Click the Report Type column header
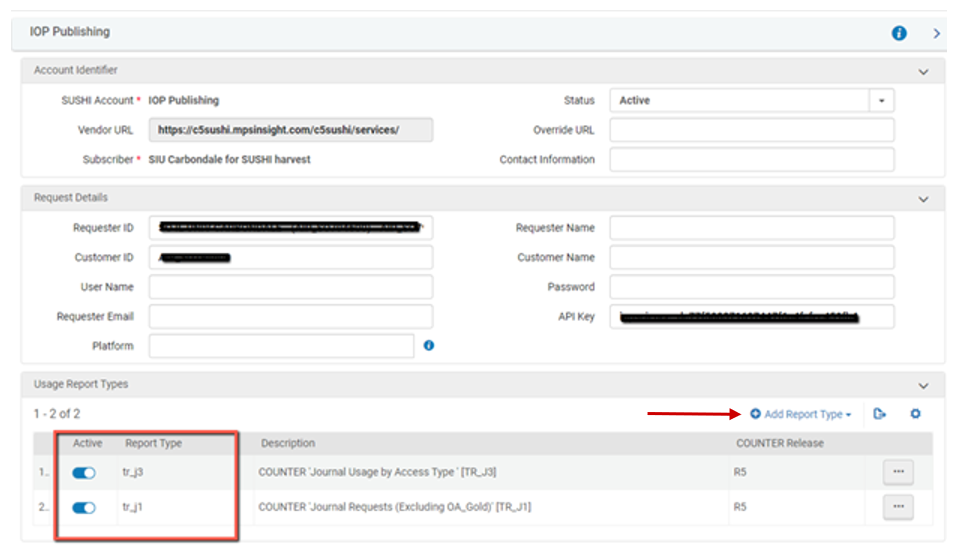Image resolution: width=958 pixels, height=558 pixels. click(153, 443)
